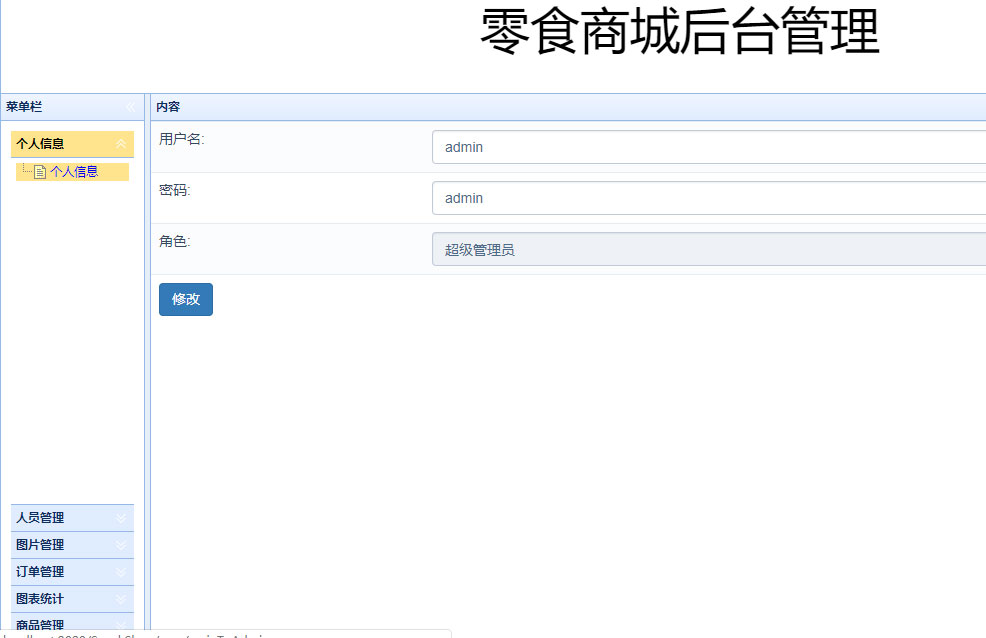Image resolution: width=986 pixels, height=638 pixels.
Task: Click the 内容 panel title
Action: point(168,107)
